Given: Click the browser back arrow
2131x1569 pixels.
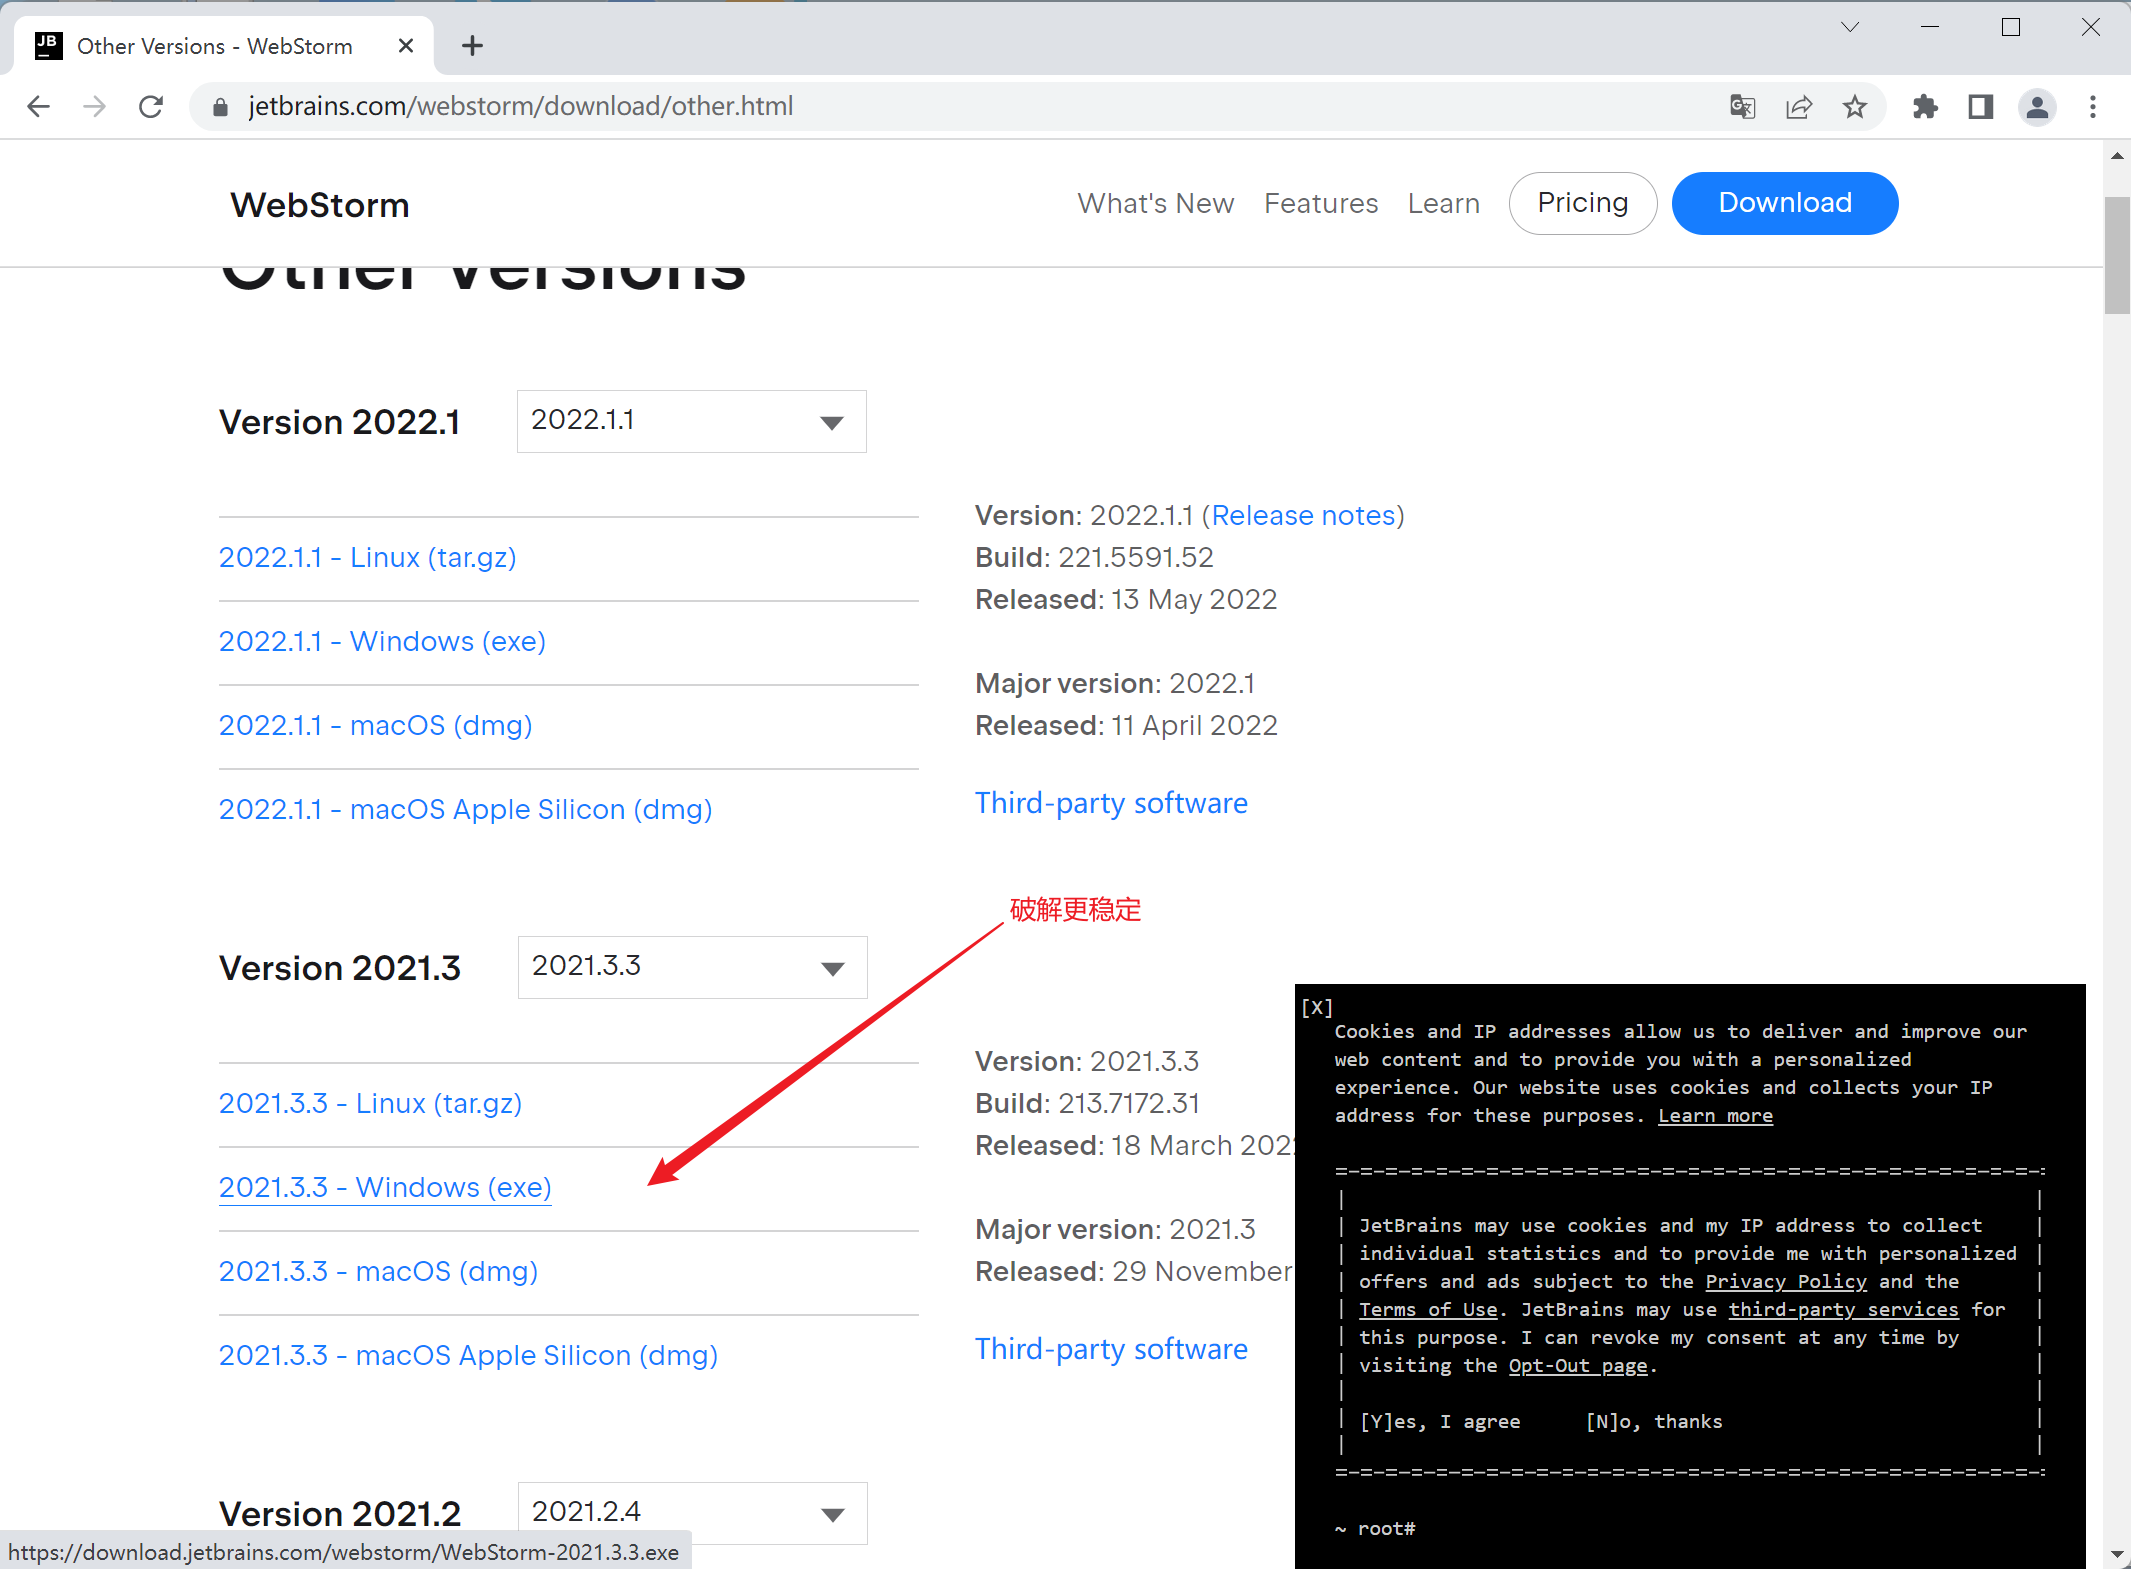Looking at the screenshot, I should [38, 106].
